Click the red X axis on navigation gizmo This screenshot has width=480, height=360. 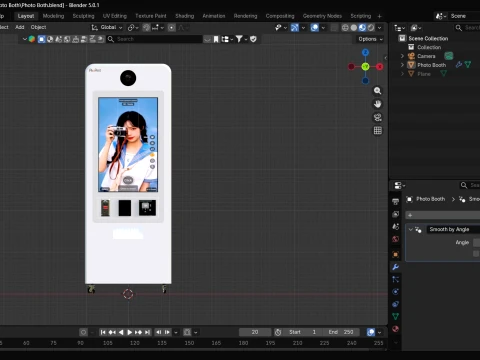[x=380, y=67]
